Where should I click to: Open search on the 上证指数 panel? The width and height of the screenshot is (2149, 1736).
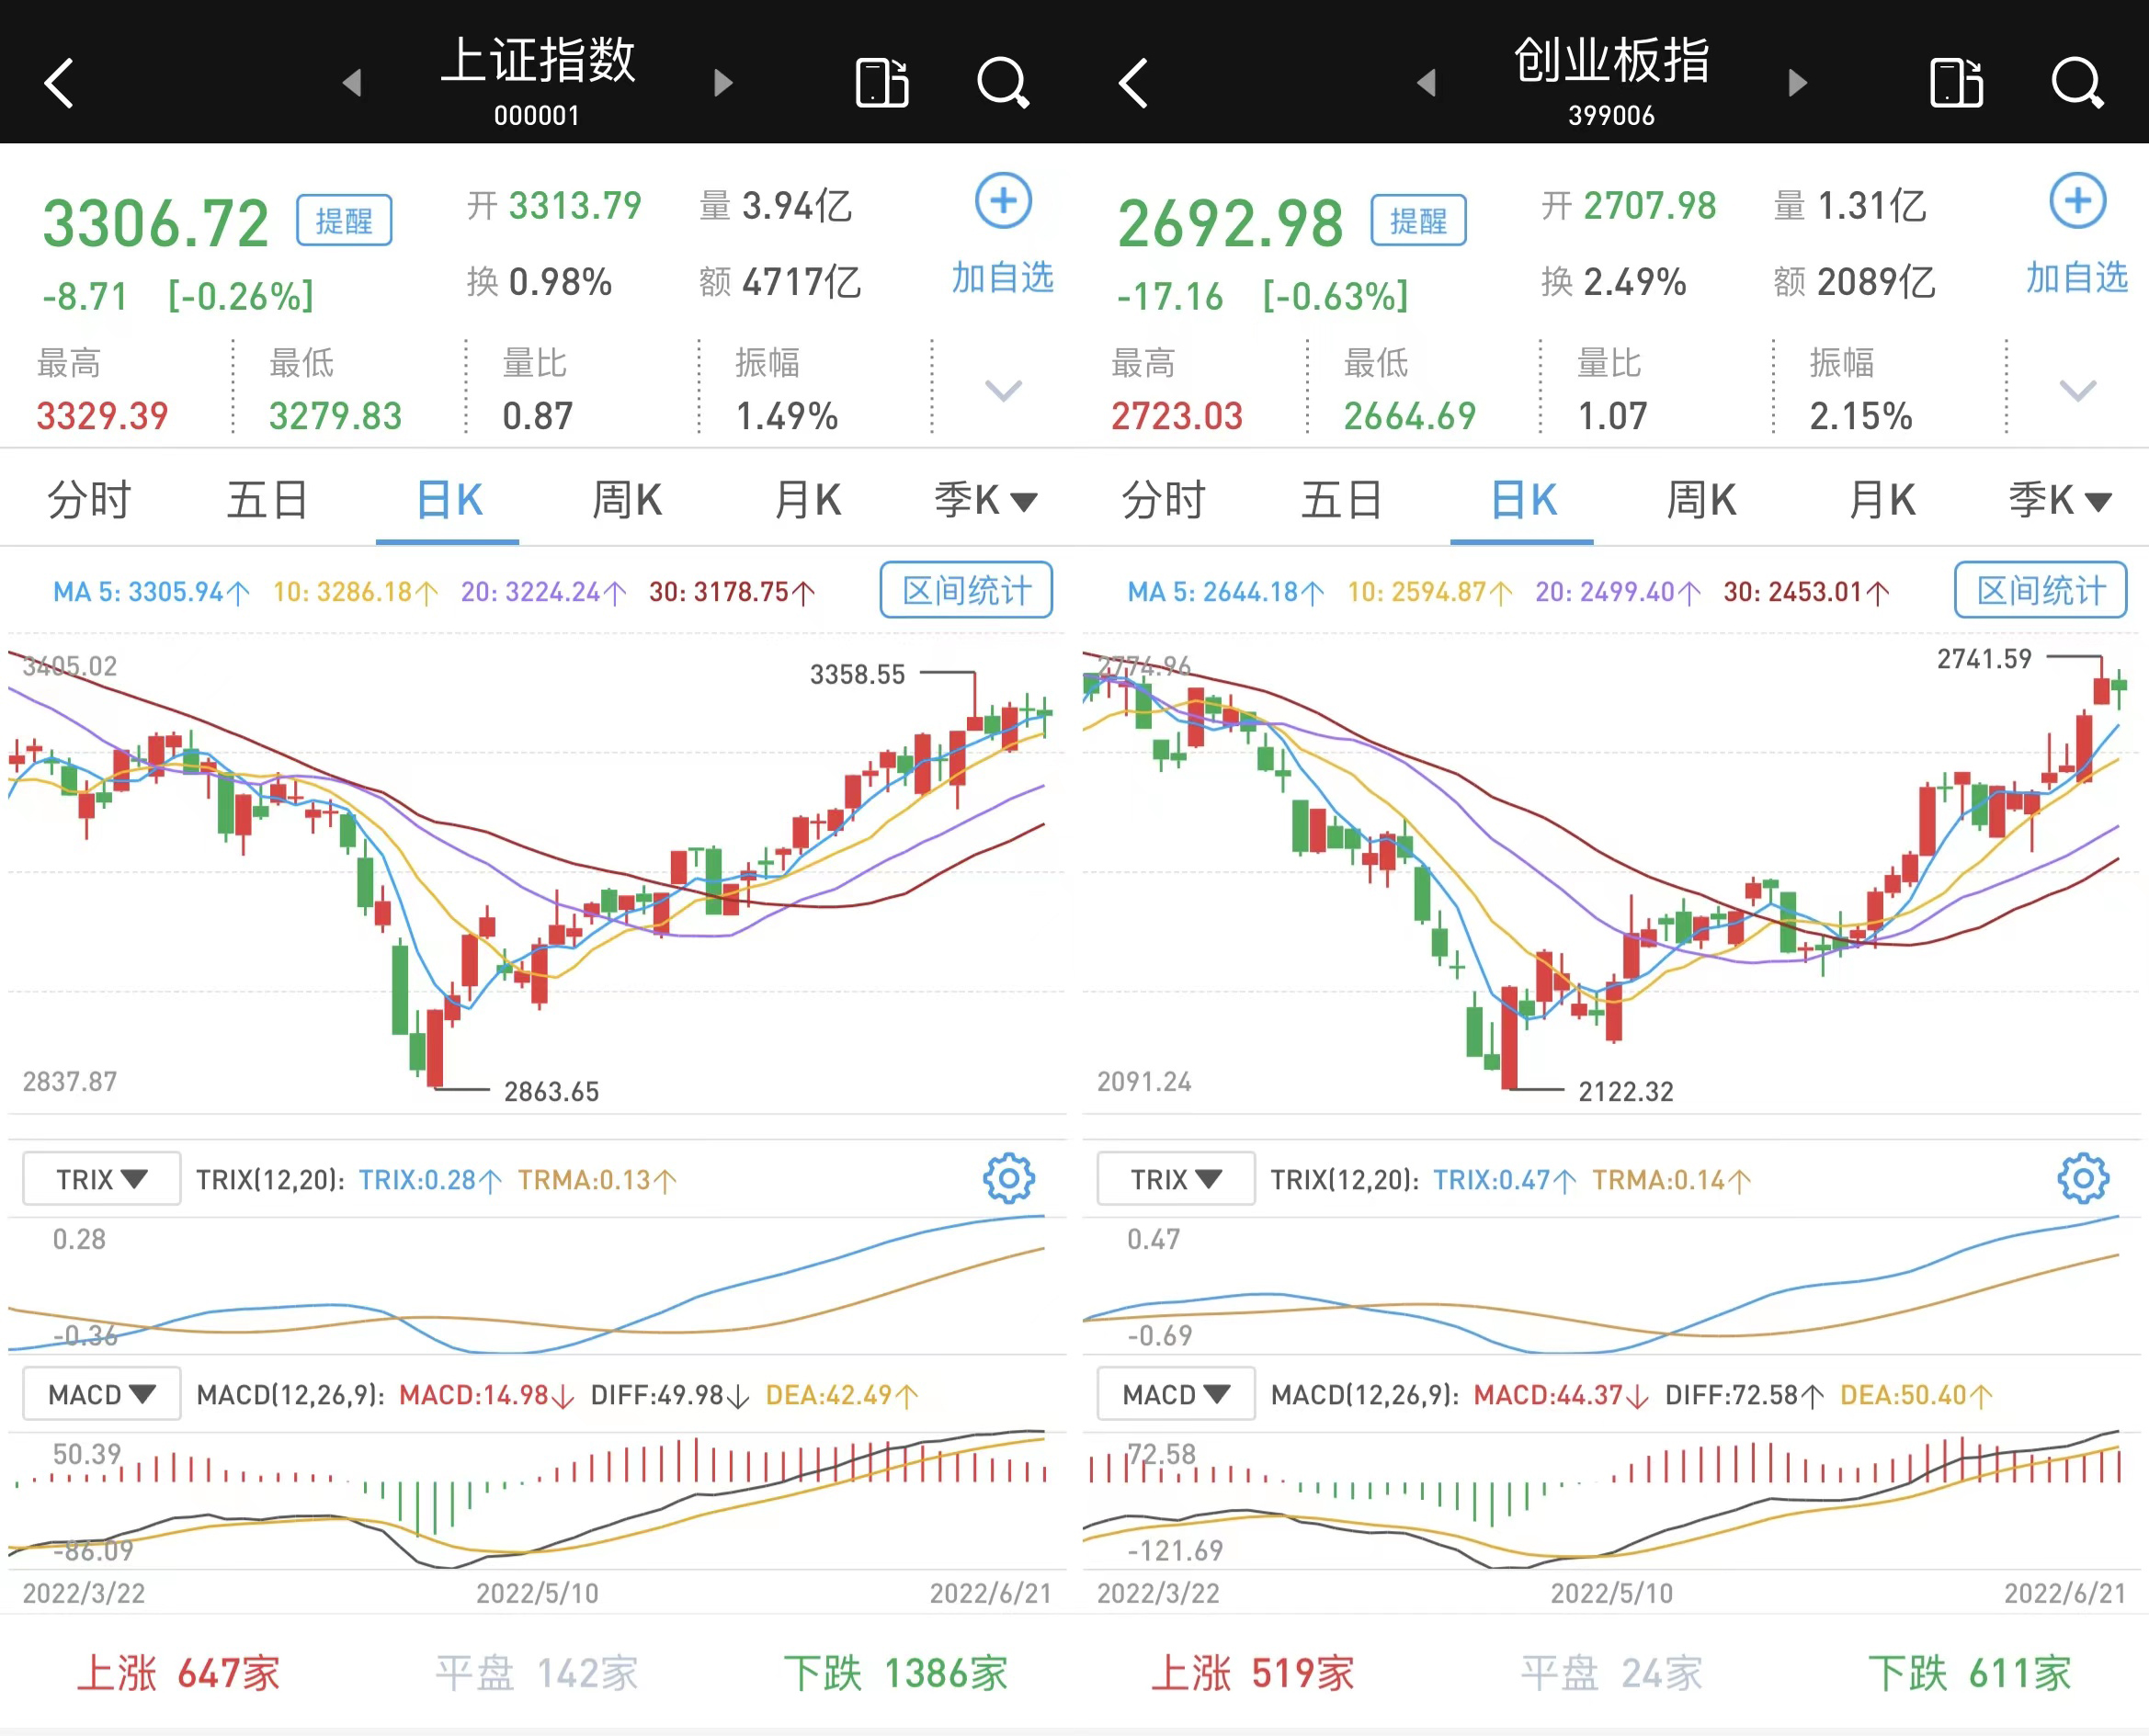tap(1003, 82)
